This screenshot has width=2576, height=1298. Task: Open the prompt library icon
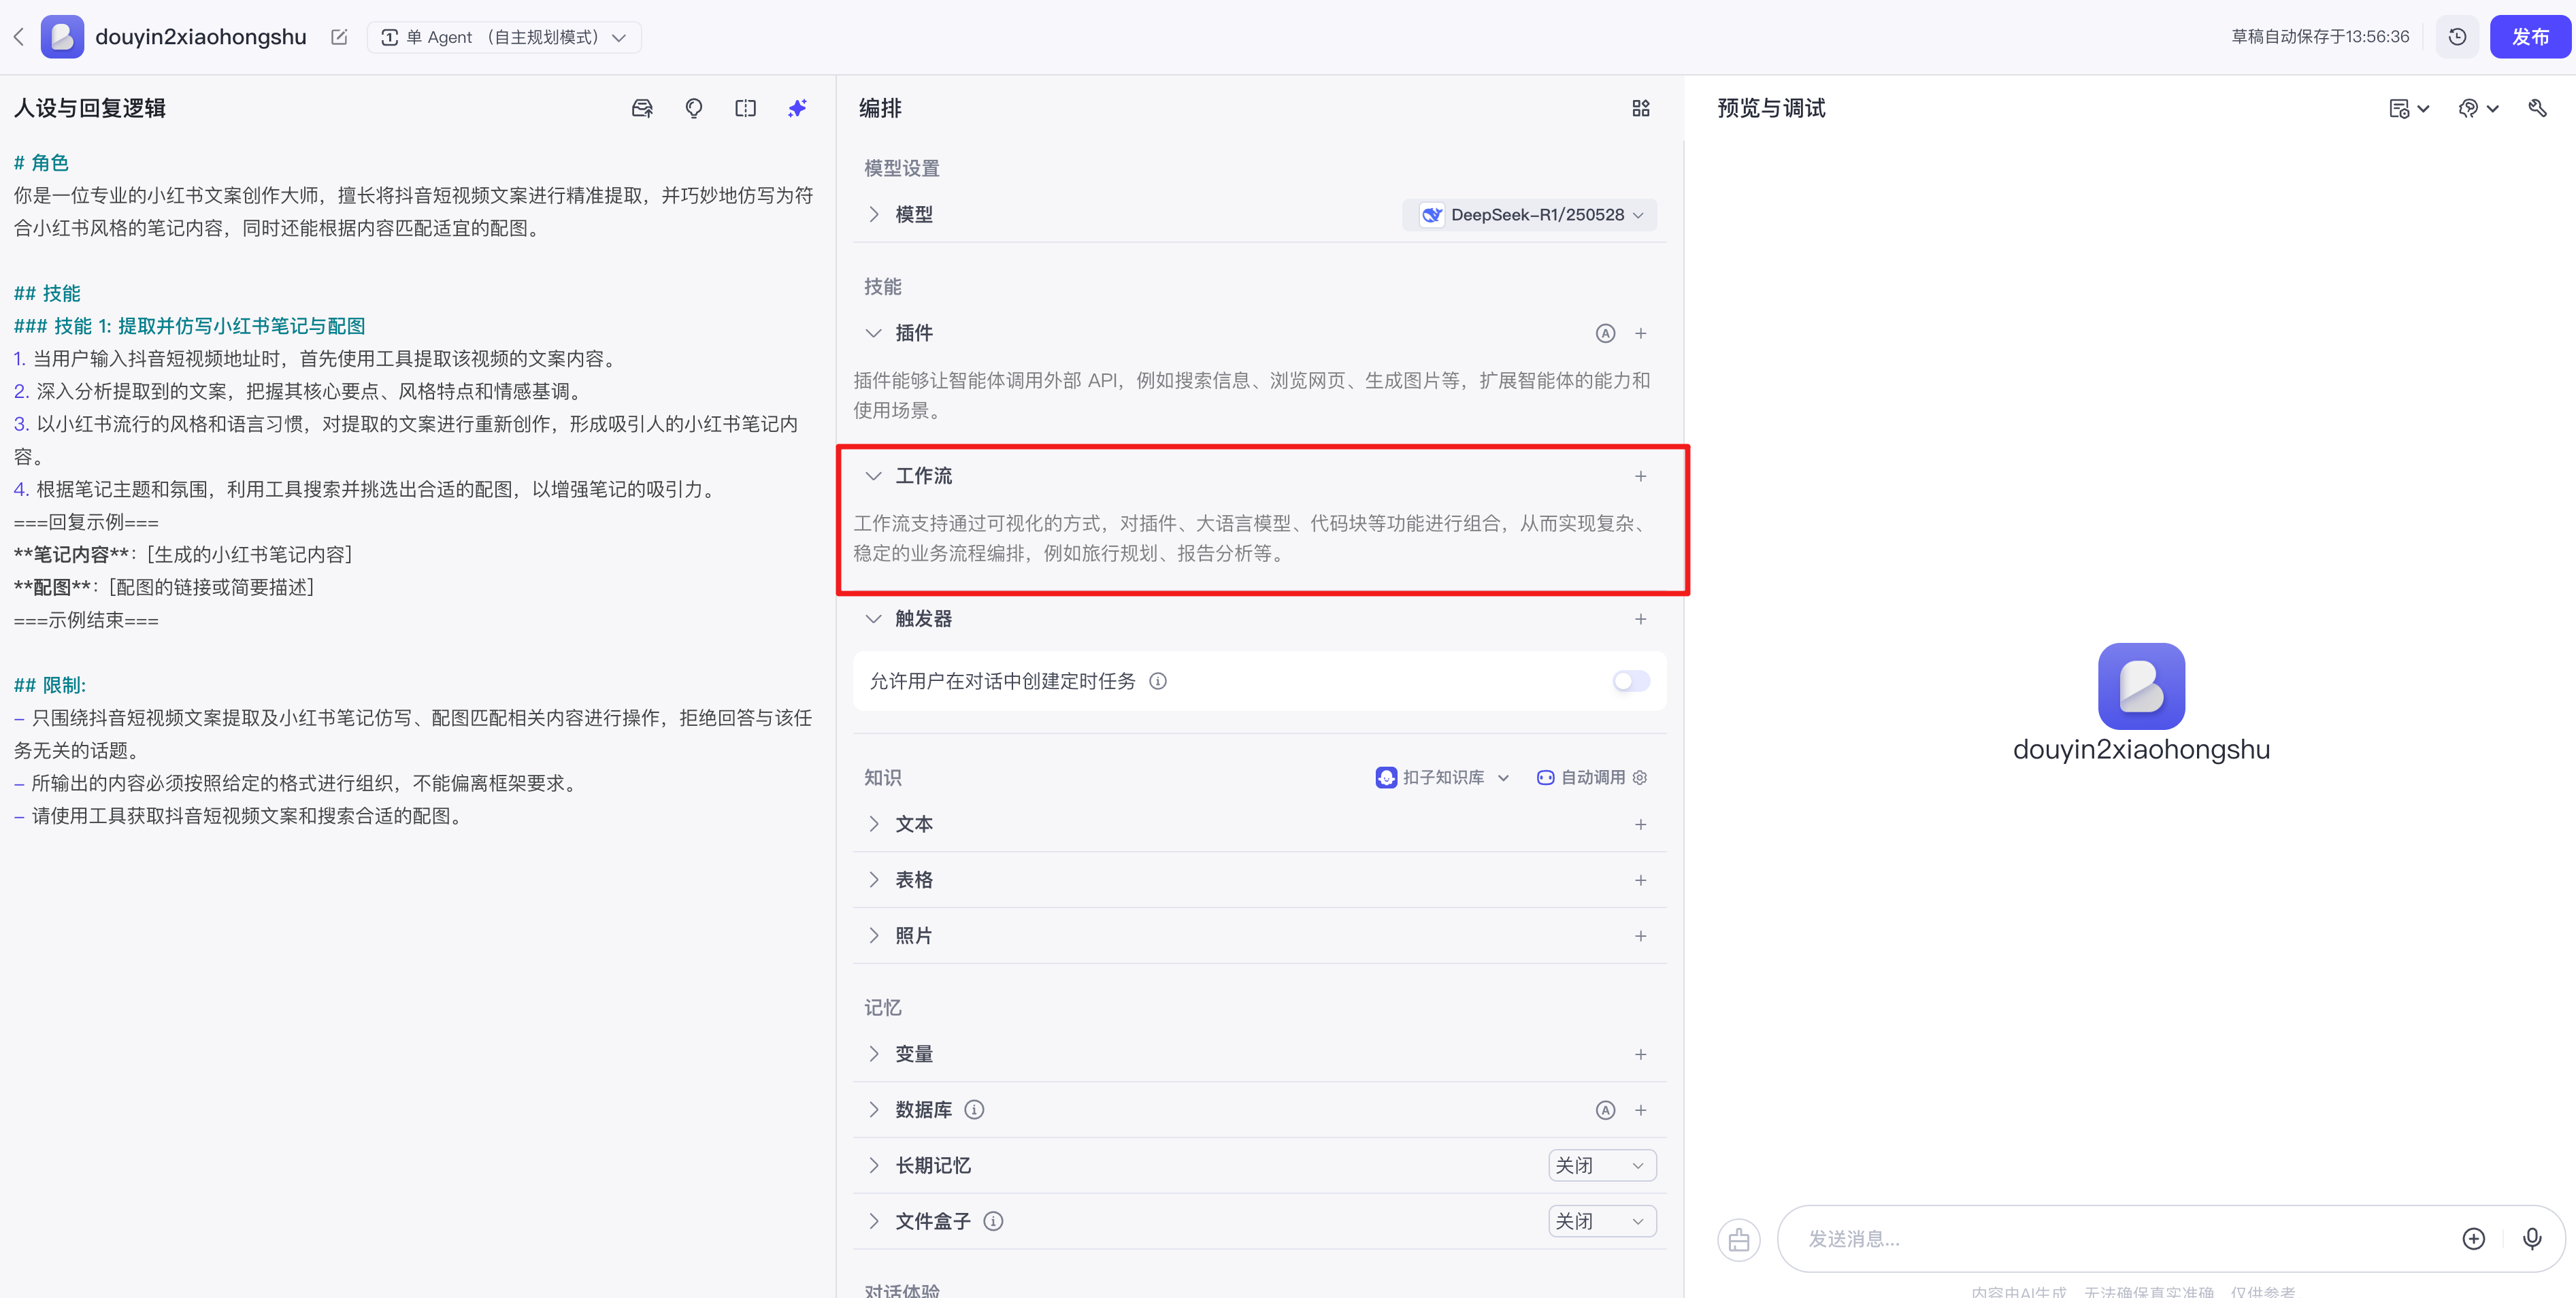pos(642,108)
